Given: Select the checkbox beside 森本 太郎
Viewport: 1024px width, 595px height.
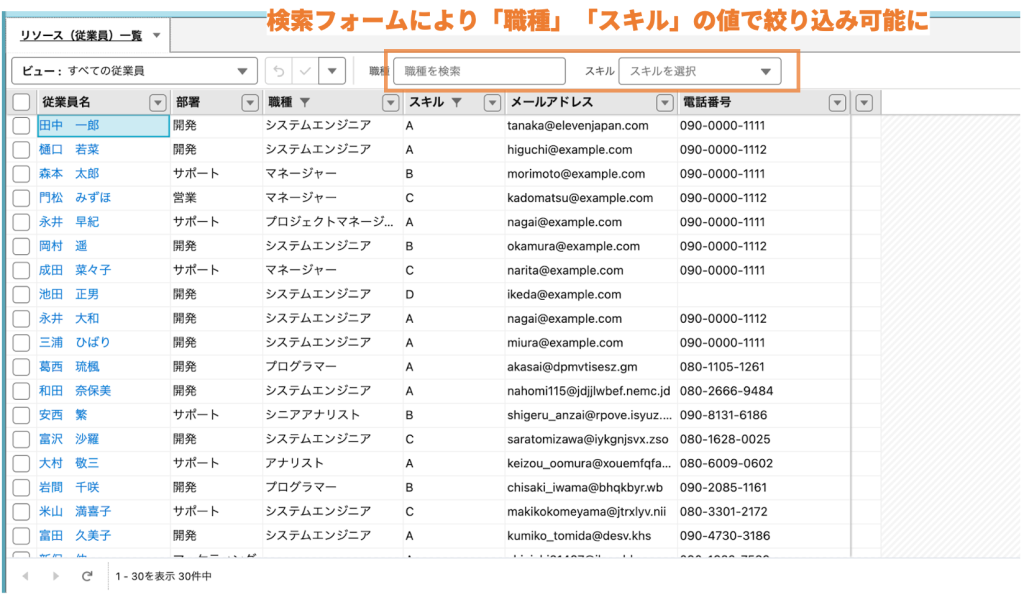Looking at the screenshot, I should click(21, 174).
